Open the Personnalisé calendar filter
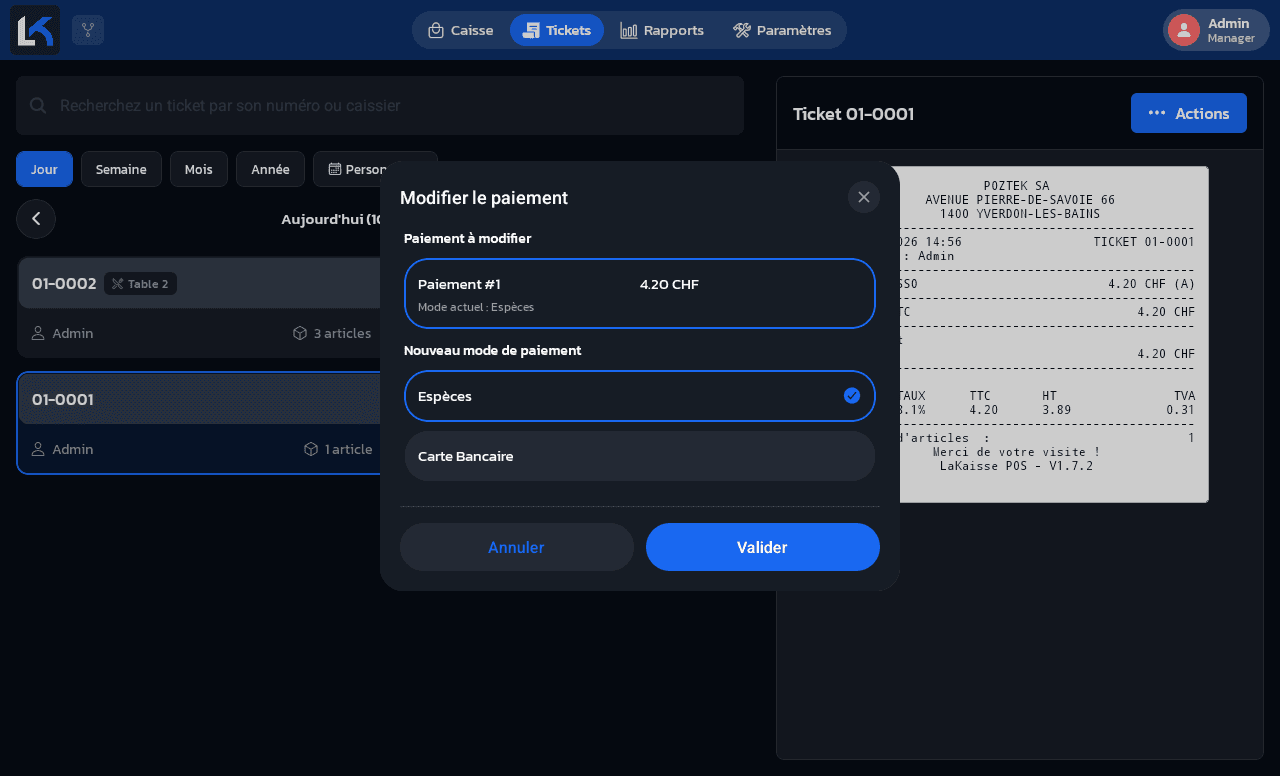The width and height of the screenshot is (1280, 776). (x=375, y=169)
